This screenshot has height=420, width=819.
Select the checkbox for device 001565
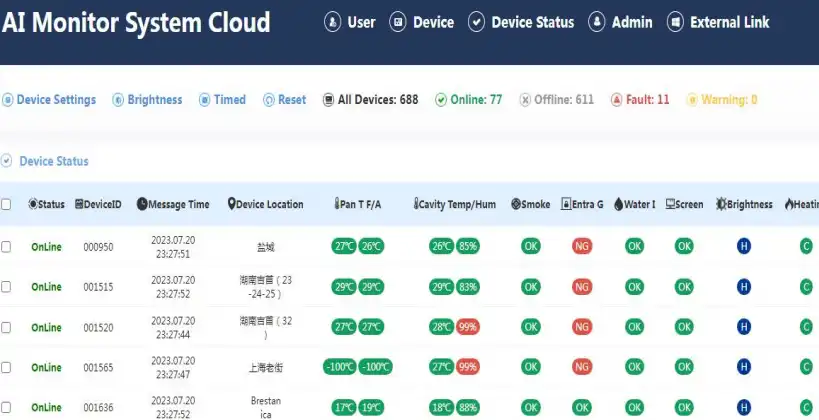coord(7,368)
